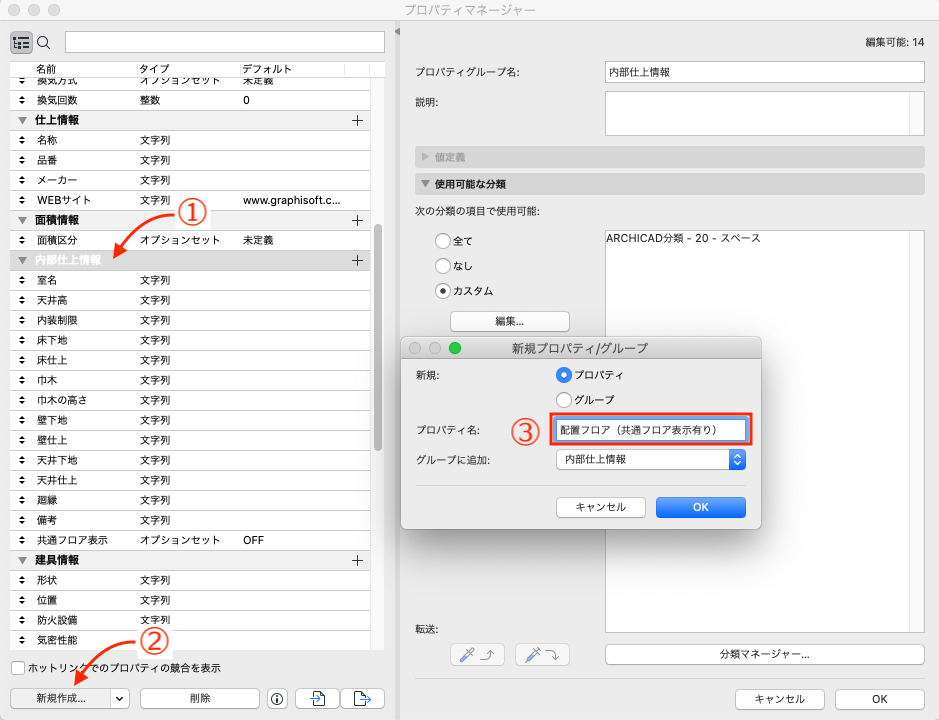
Task: Inject parameters with syringe icon
Action: pyautogui.click(x=542, y=655)
